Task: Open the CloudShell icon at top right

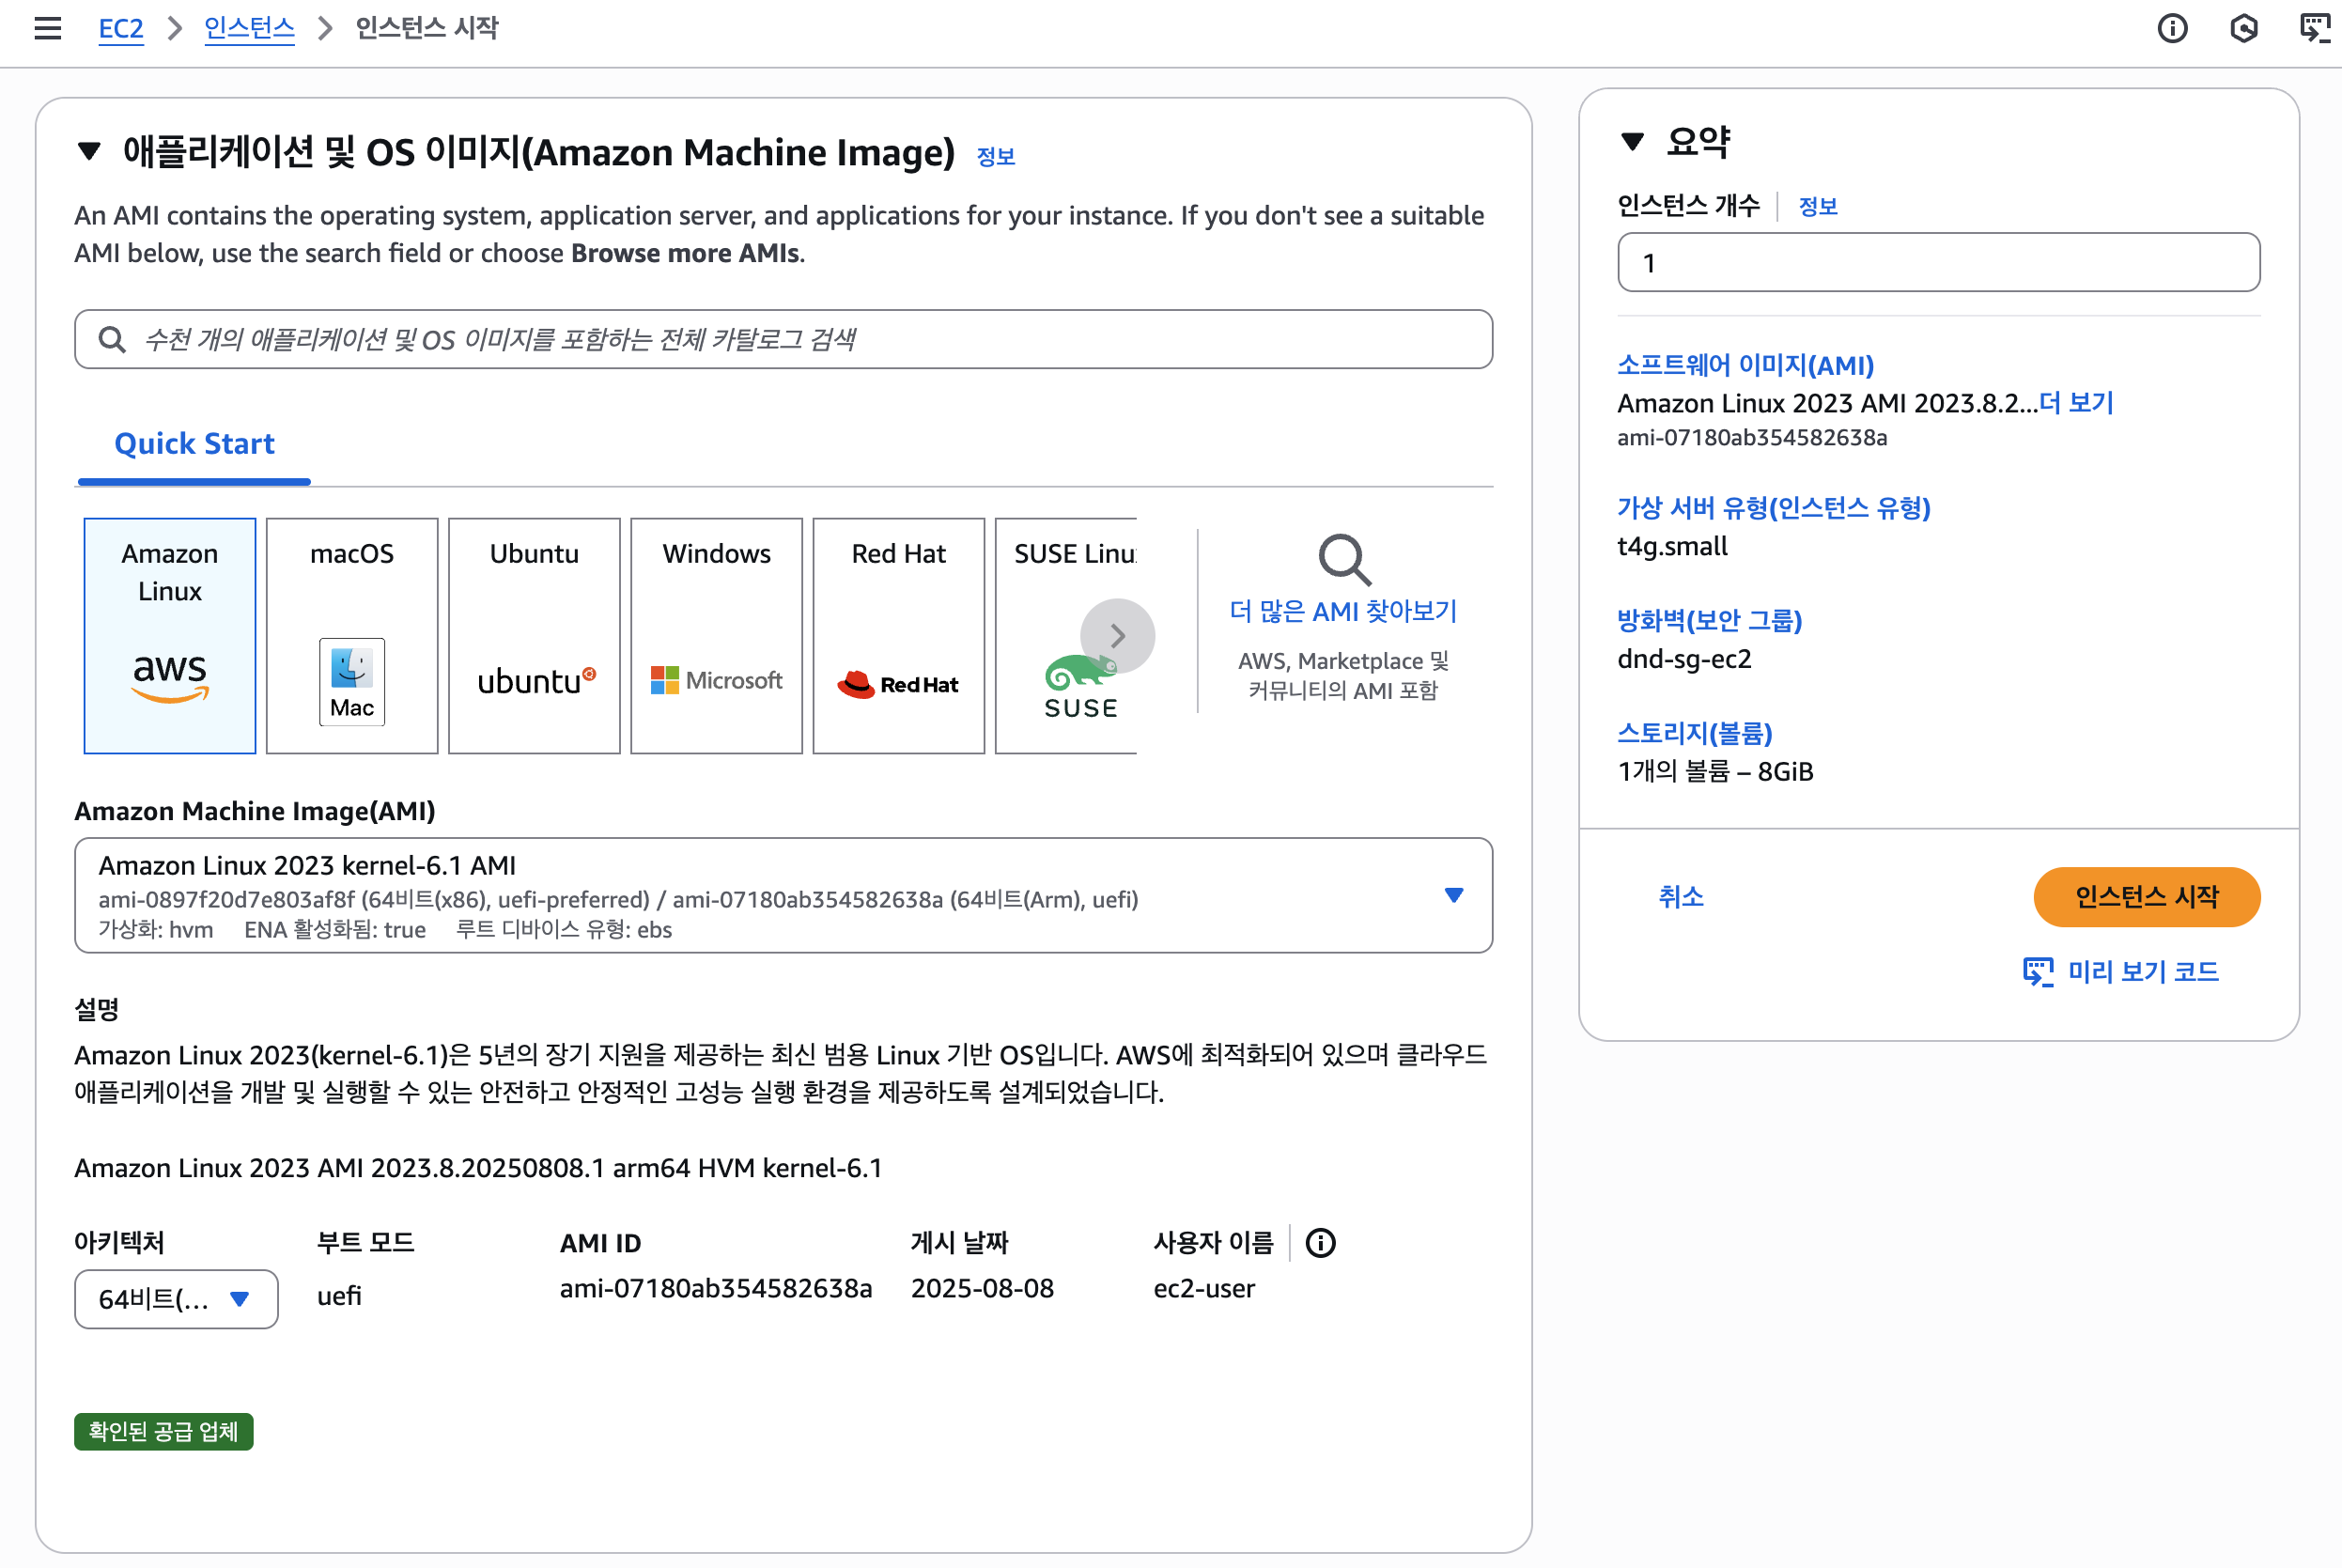Action: click(x=2314, y=28)
